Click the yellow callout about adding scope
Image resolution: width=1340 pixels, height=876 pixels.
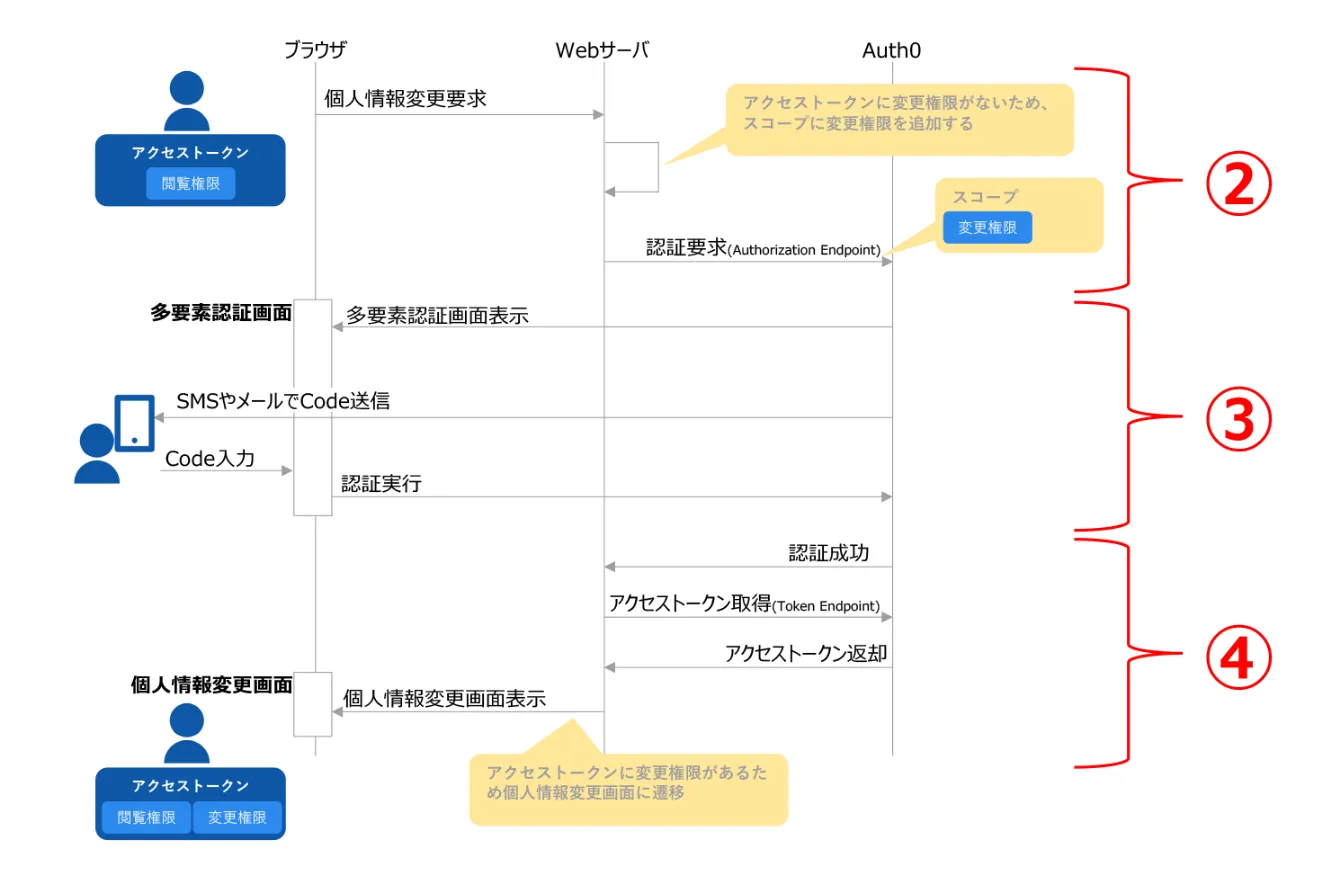pyautogui.click(x=899, y=118)
